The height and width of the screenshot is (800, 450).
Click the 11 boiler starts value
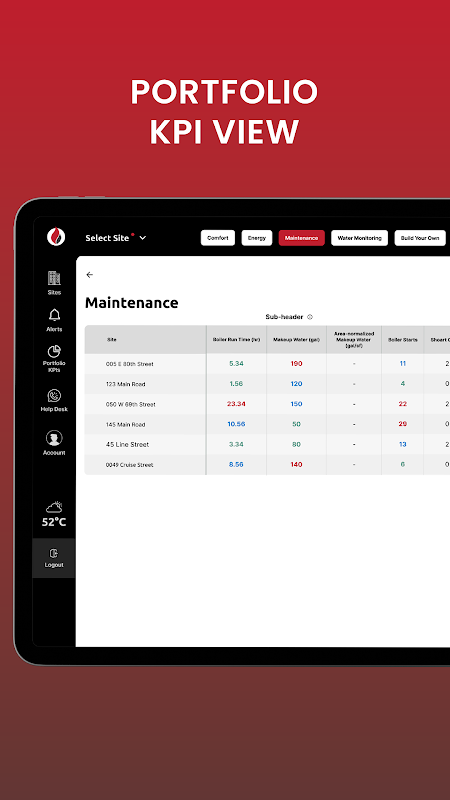[403, 364]
